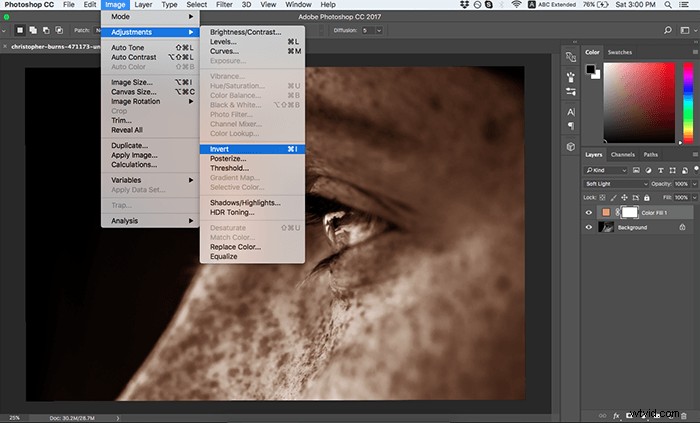Open the Brush presets panel icon

(571, 77)
